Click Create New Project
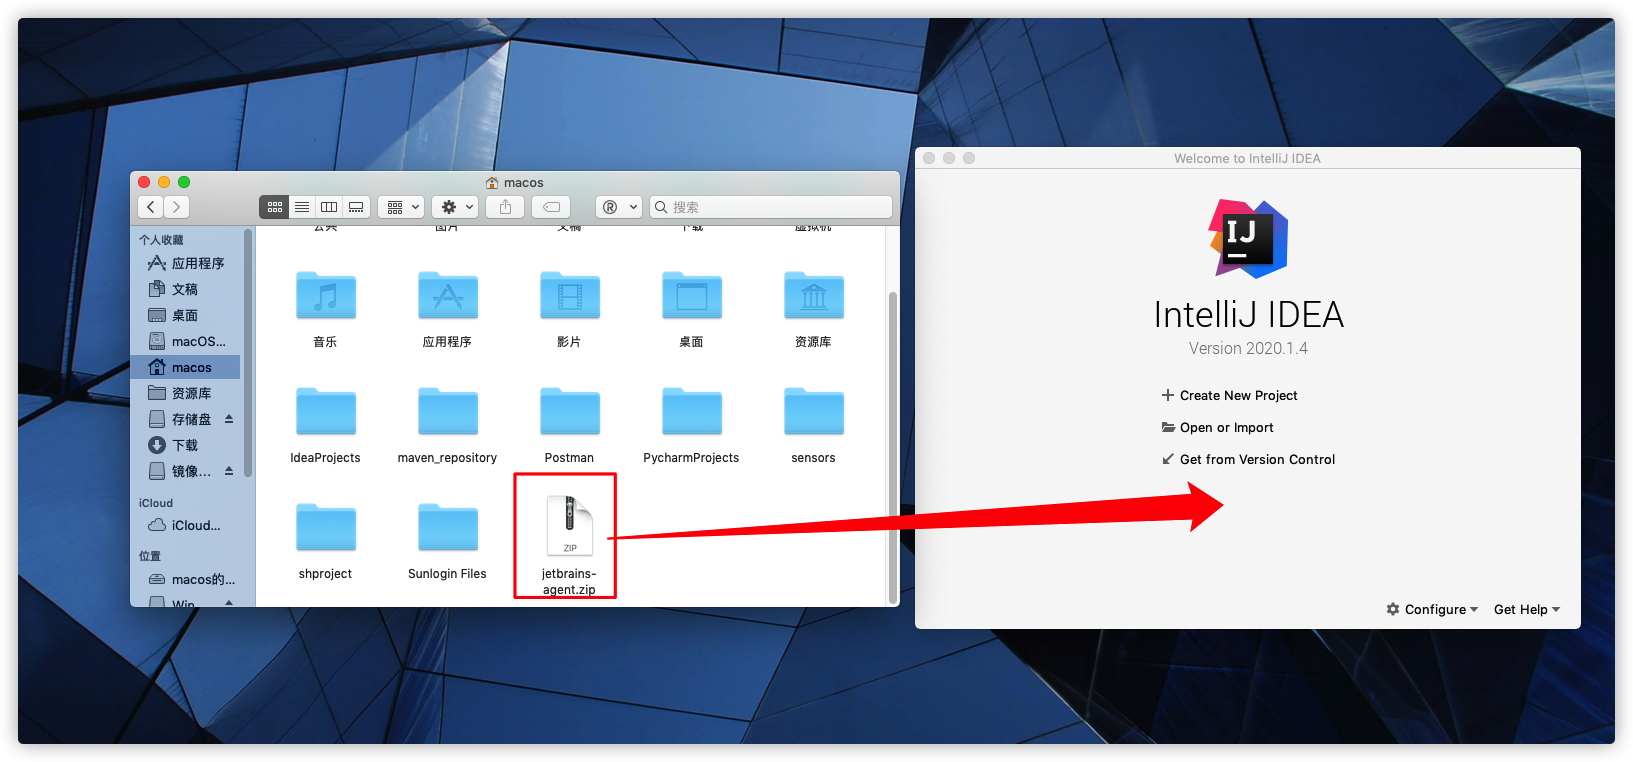This screenshot has width=1633, height=762. pos(1238,395)
